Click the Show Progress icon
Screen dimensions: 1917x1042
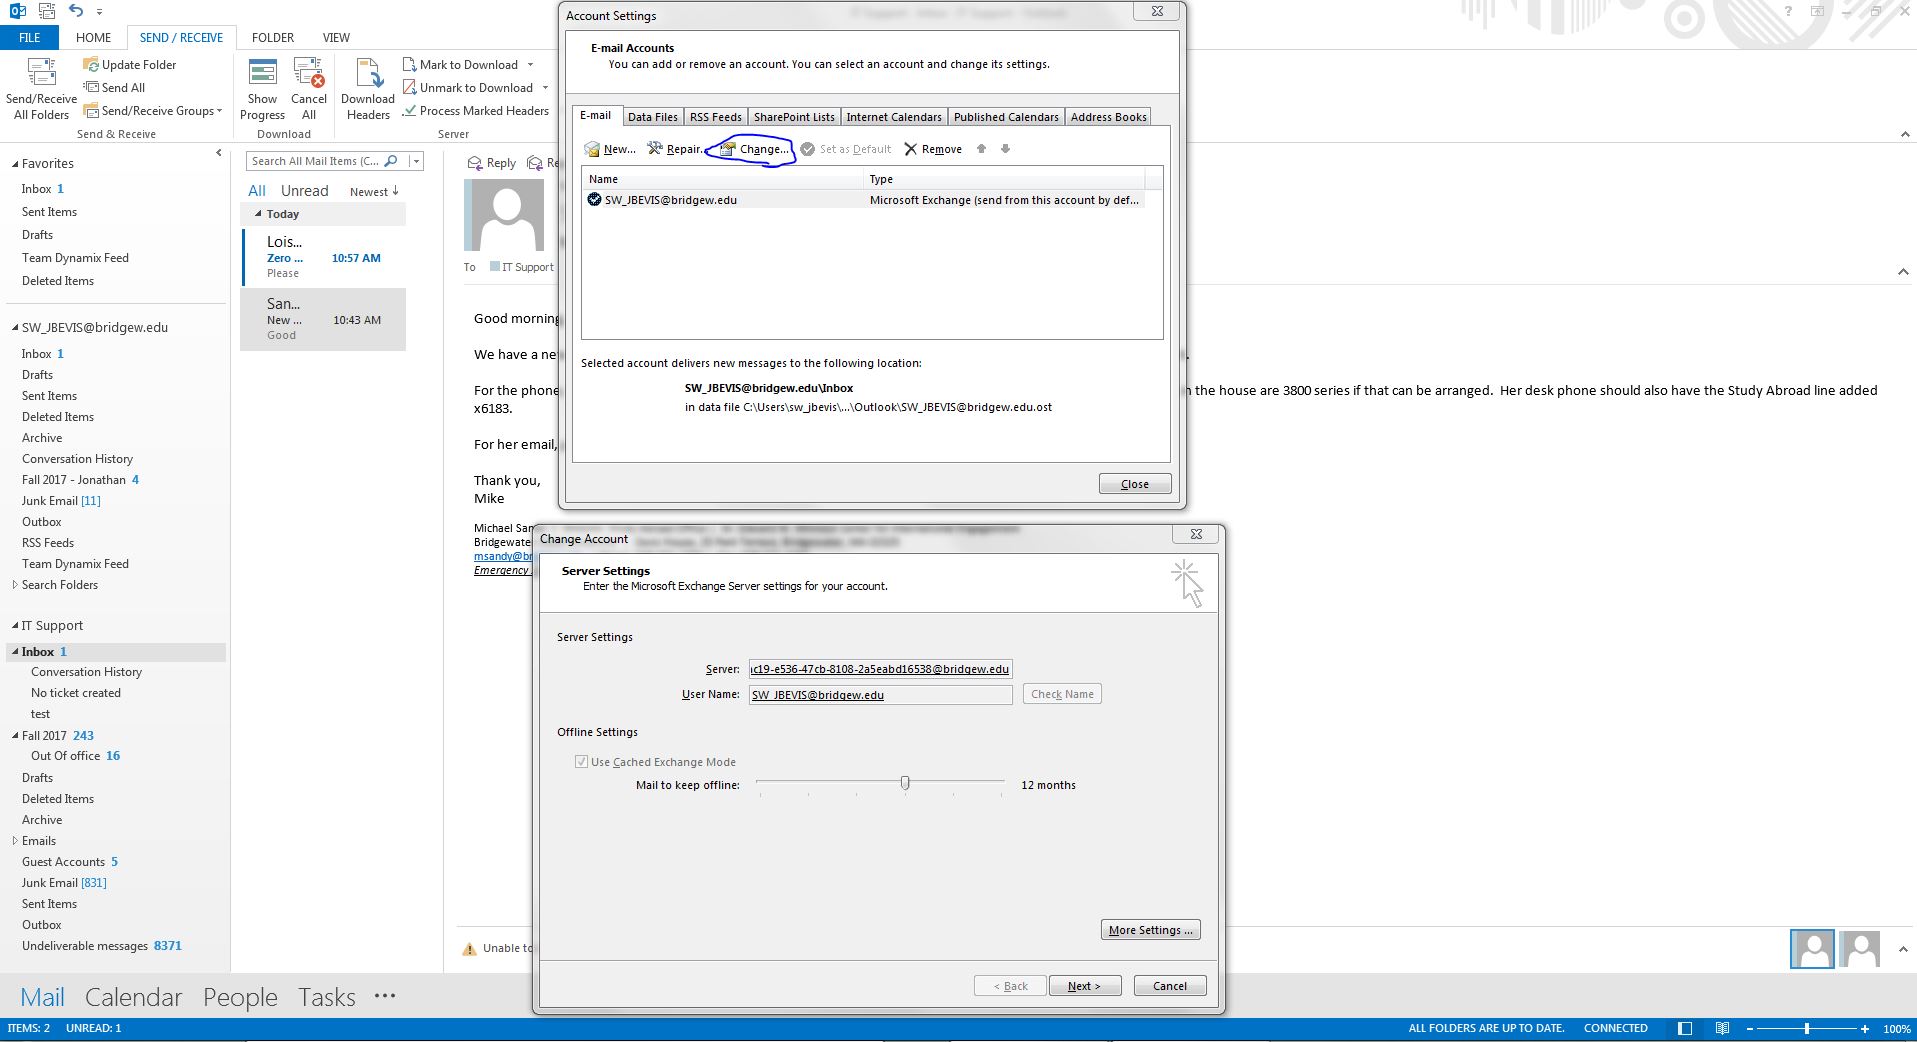263,74
